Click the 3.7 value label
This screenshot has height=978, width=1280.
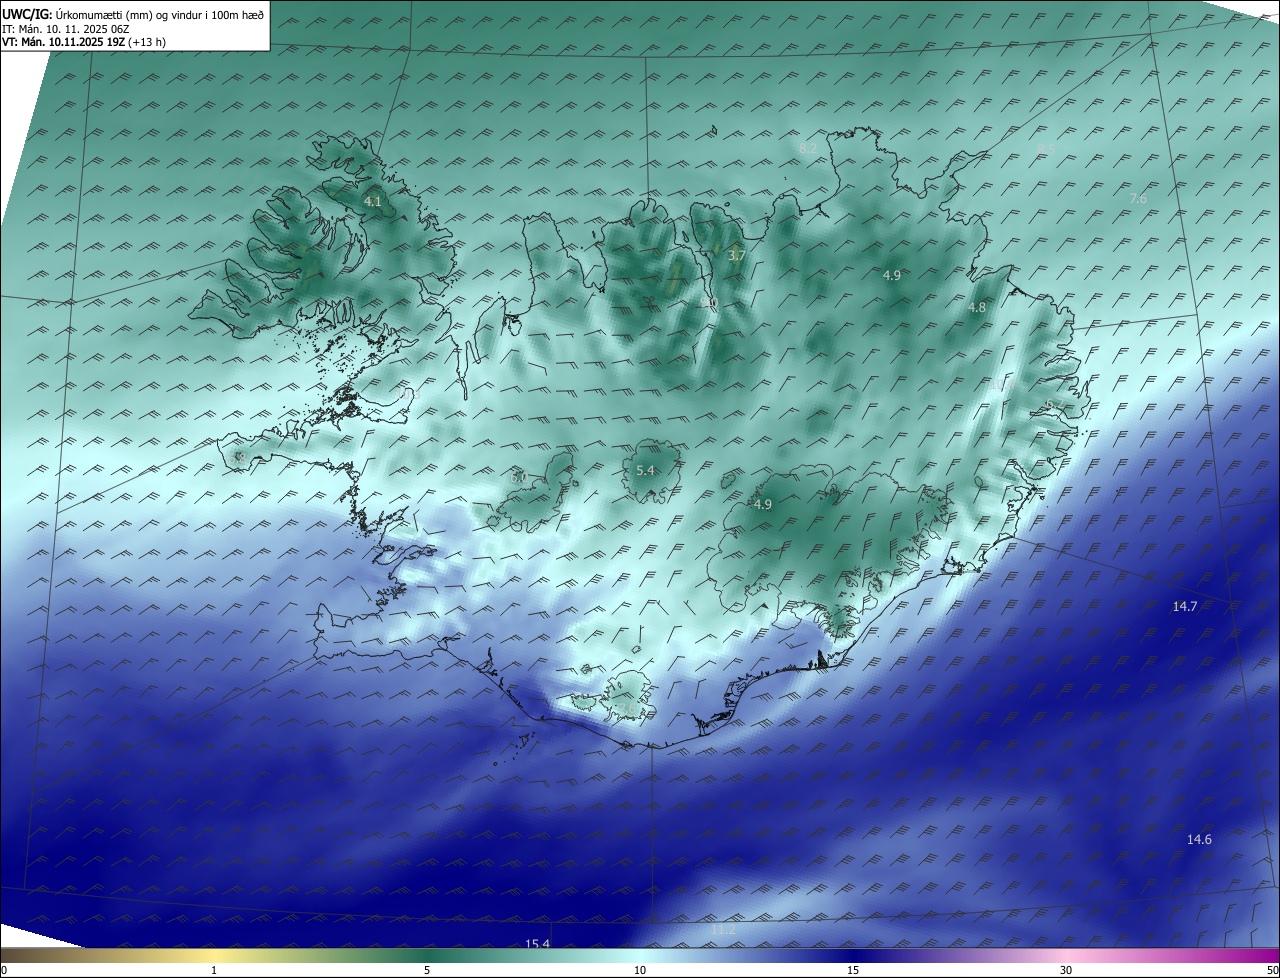click(737, 256)
